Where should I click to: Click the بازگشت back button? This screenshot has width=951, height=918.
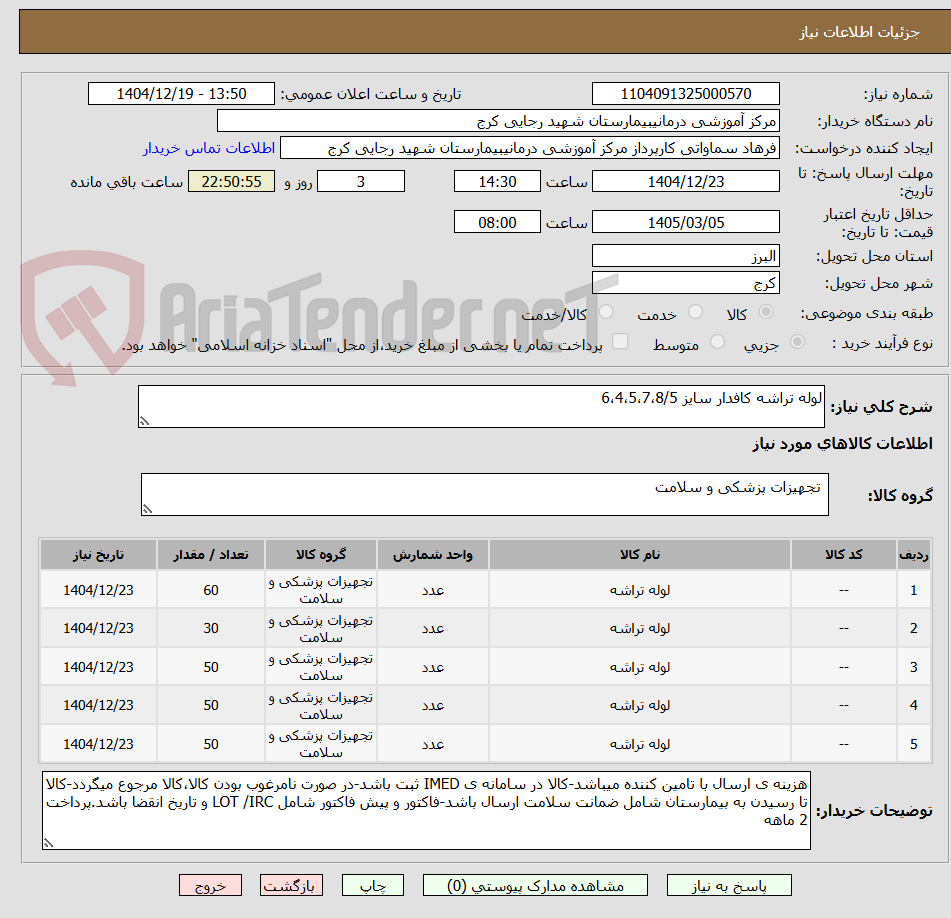click(291, 885)
